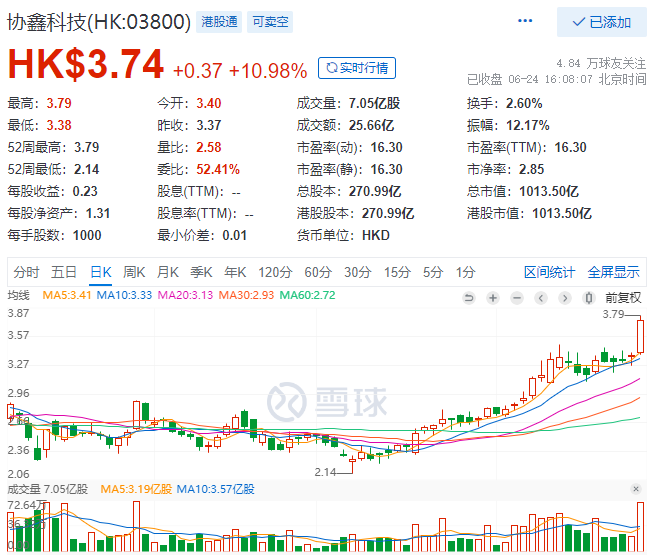Select the 周K weekly chart tab

point(134,272)
